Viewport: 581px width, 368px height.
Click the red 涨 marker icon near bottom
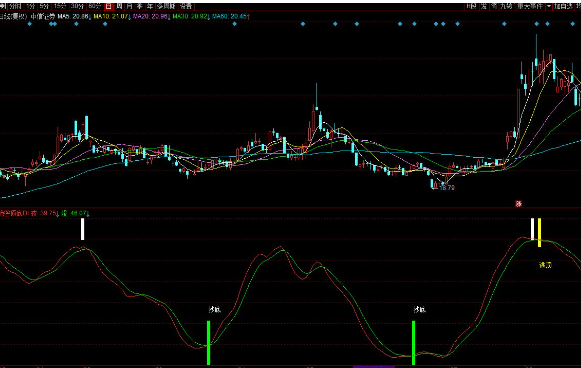(x=518, y=203)
